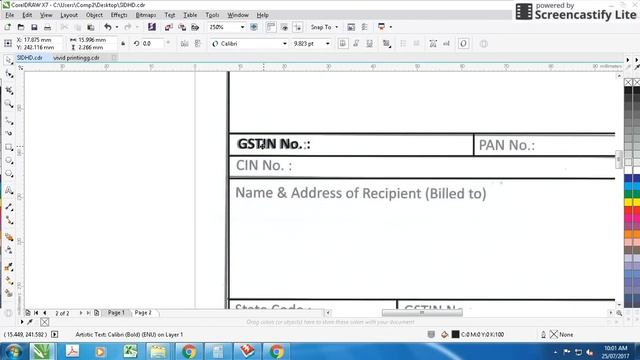
Task: Open the File Explorer folder in taskbar
Action: (159, 351)
